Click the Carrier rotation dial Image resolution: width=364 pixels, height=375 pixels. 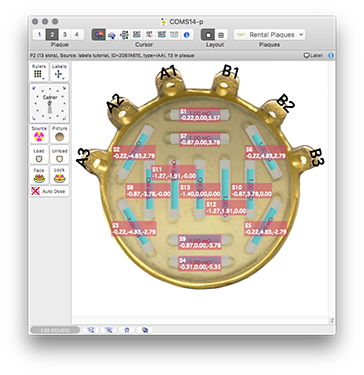50,103
